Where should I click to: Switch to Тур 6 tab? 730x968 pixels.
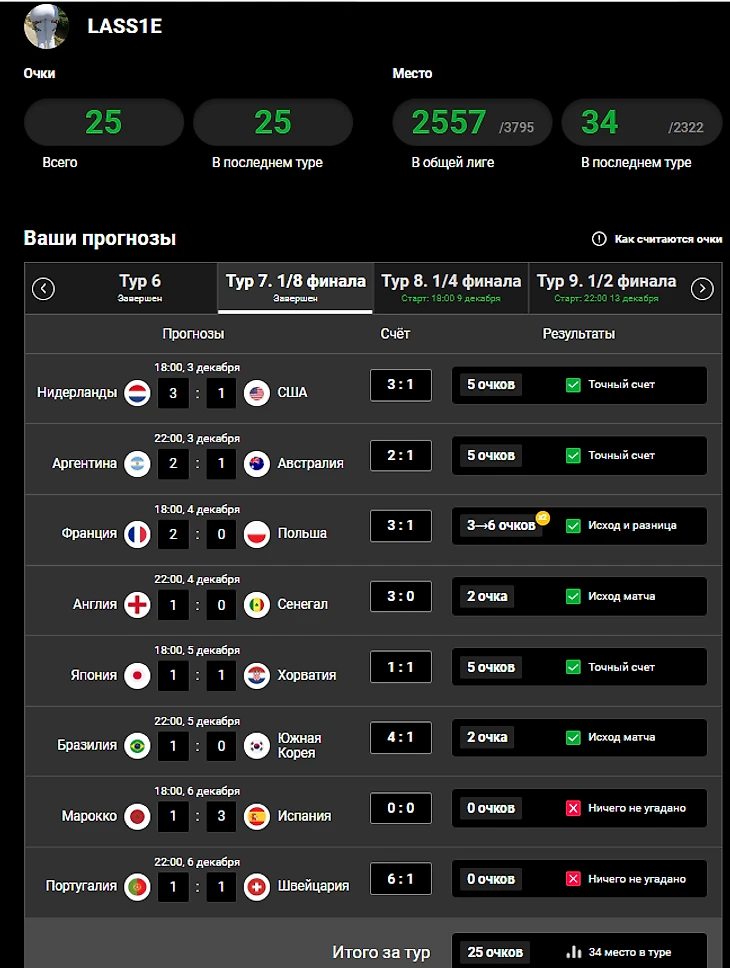[140, 287]
